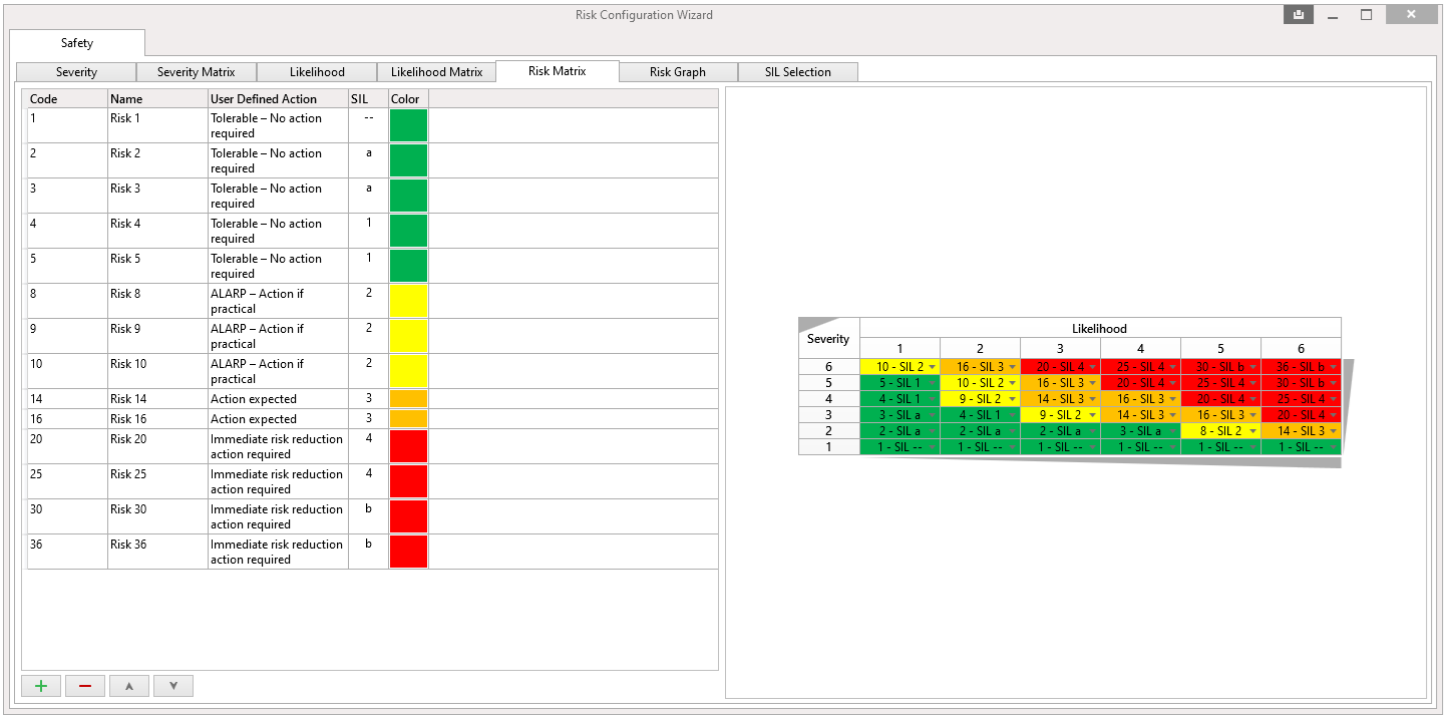
Task: Move the selected risk up with the arrow
Action: click(129, 686)
